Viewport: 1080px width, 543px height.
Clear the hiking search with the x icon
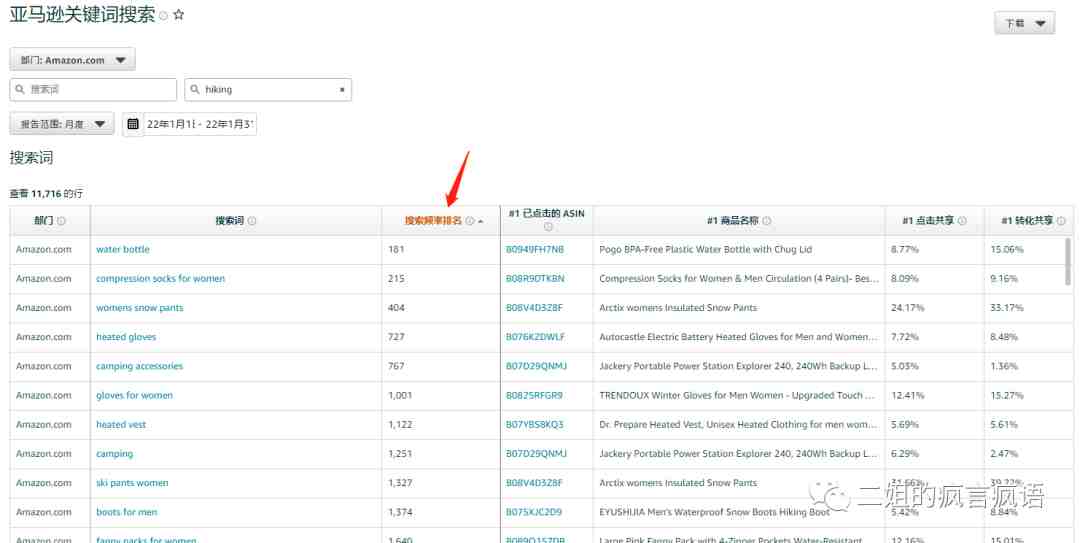[342, 90]
